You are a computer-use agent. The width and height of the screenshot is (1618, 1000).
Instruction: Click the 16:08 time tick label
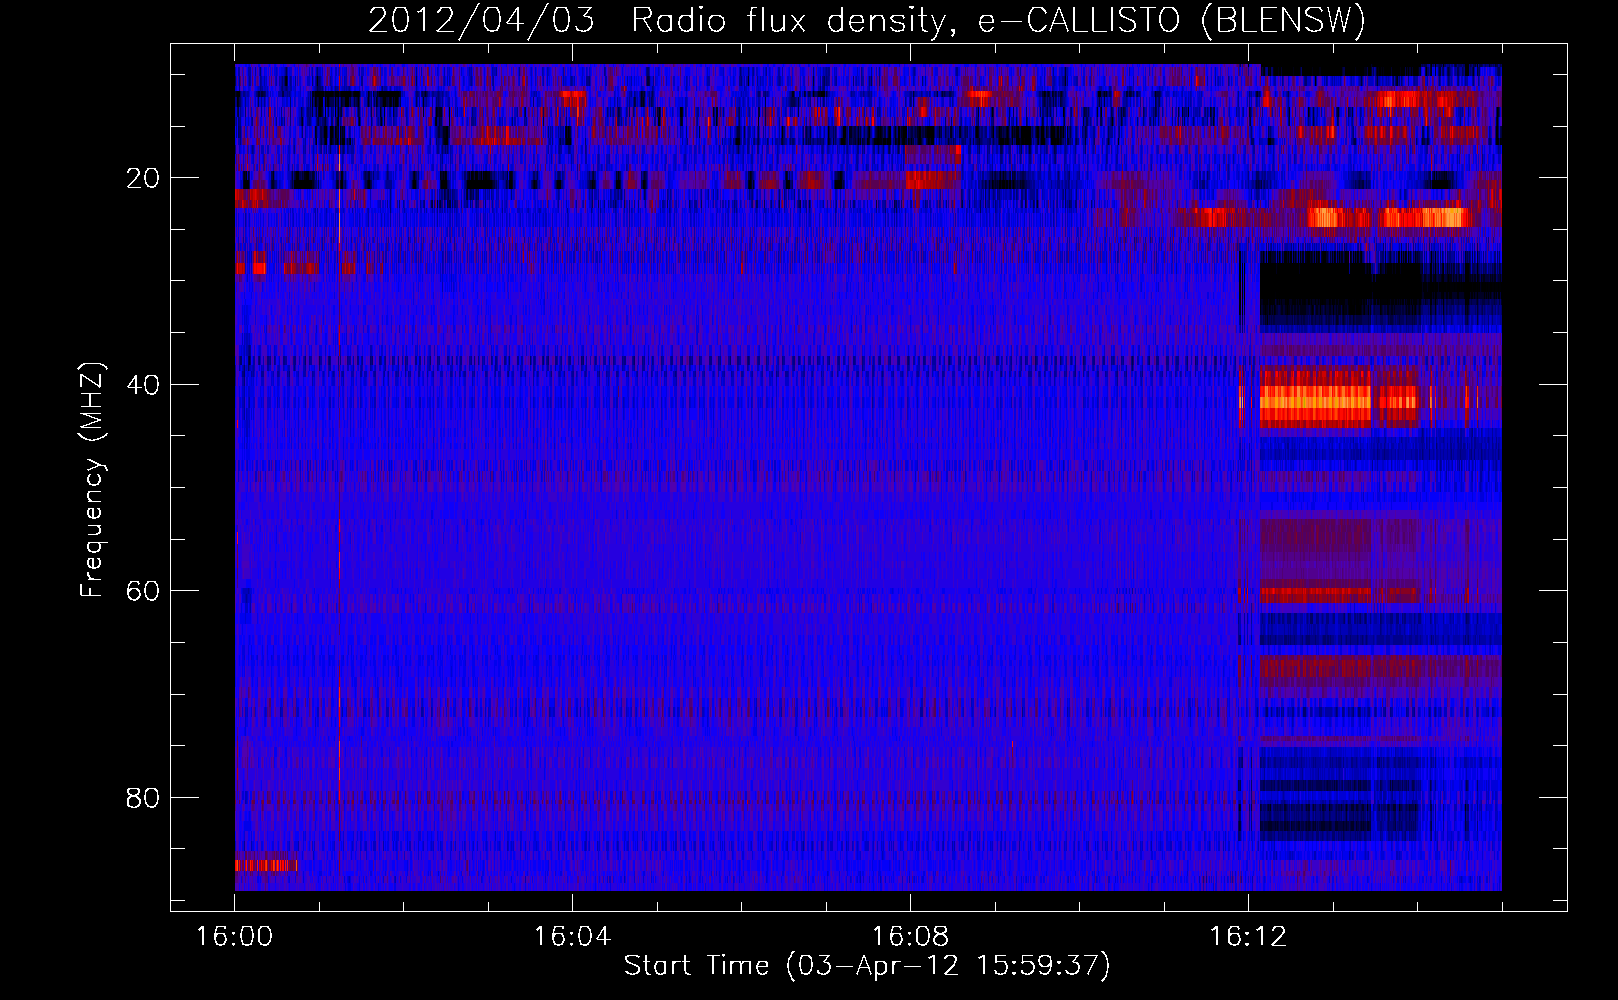point(910,937)
